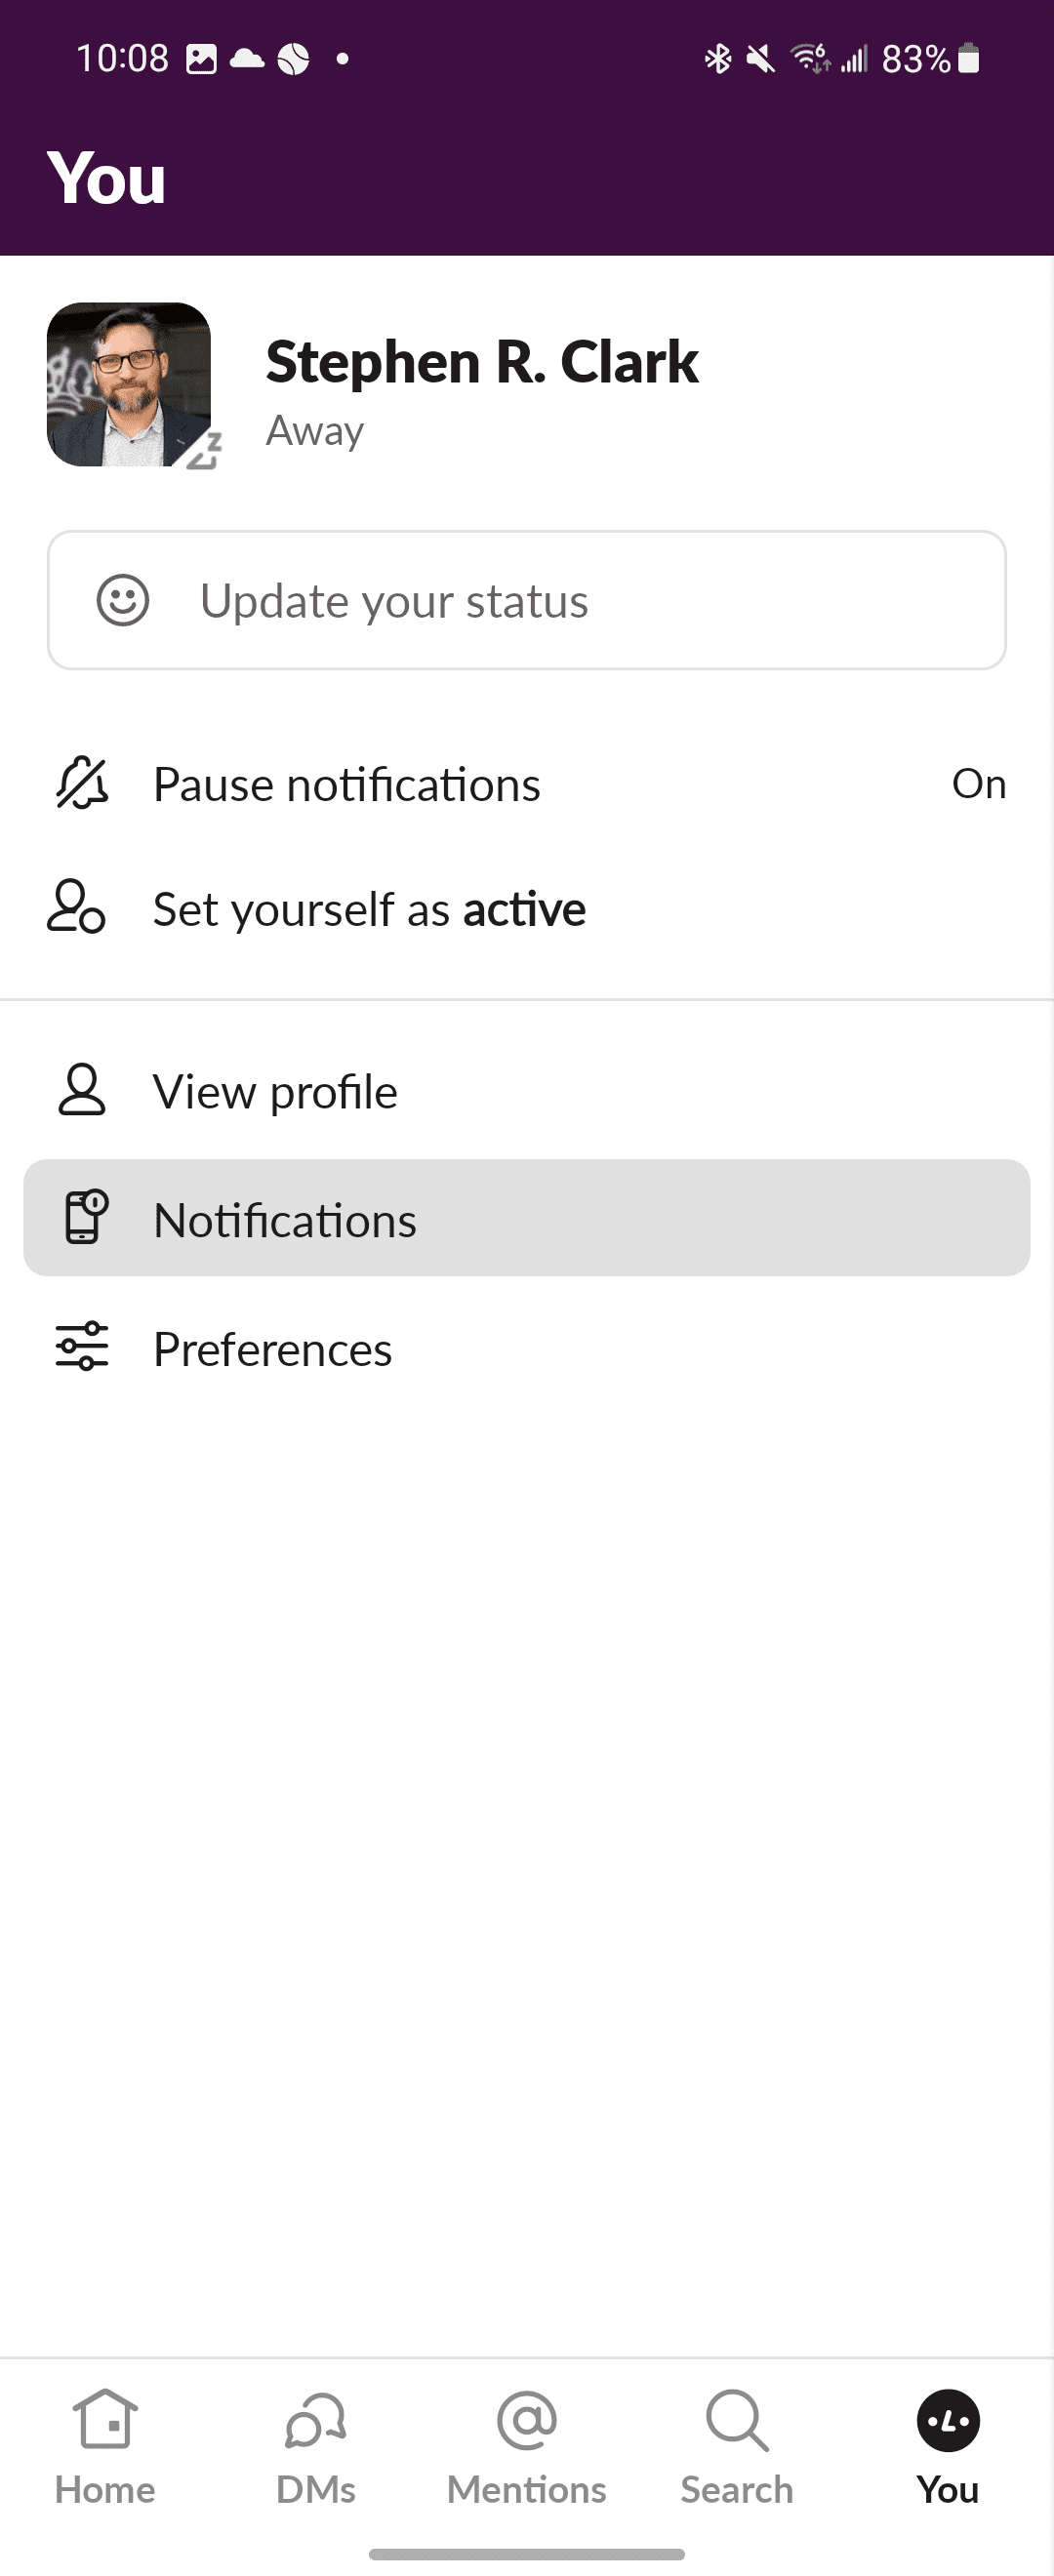Open the Preferences menu item

point(272,1349)
